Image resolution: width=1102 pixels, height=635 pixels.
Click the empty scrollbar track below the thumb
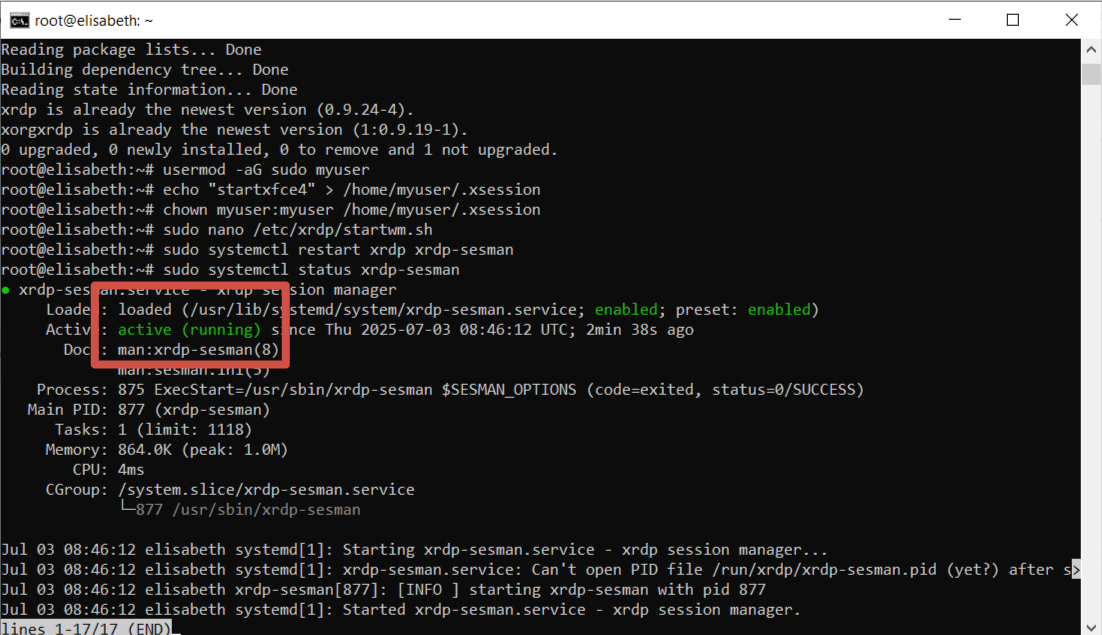click(x=1091, y=350)
